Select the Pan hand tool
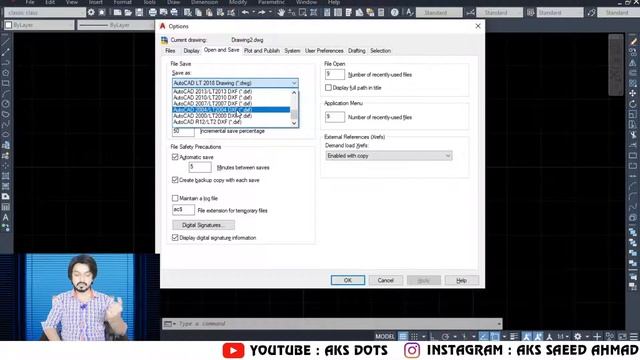This screenshot has width=640, height=360. (281, 13)
